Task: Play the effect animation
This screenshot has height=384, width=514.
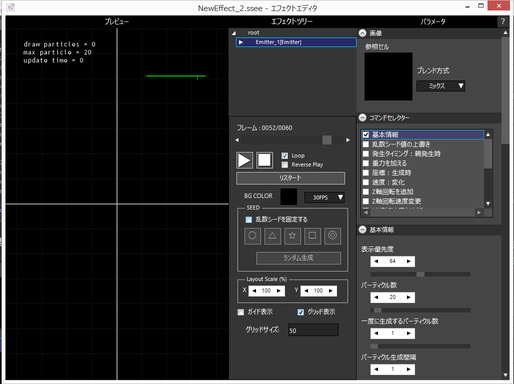Action: [245, 160]
